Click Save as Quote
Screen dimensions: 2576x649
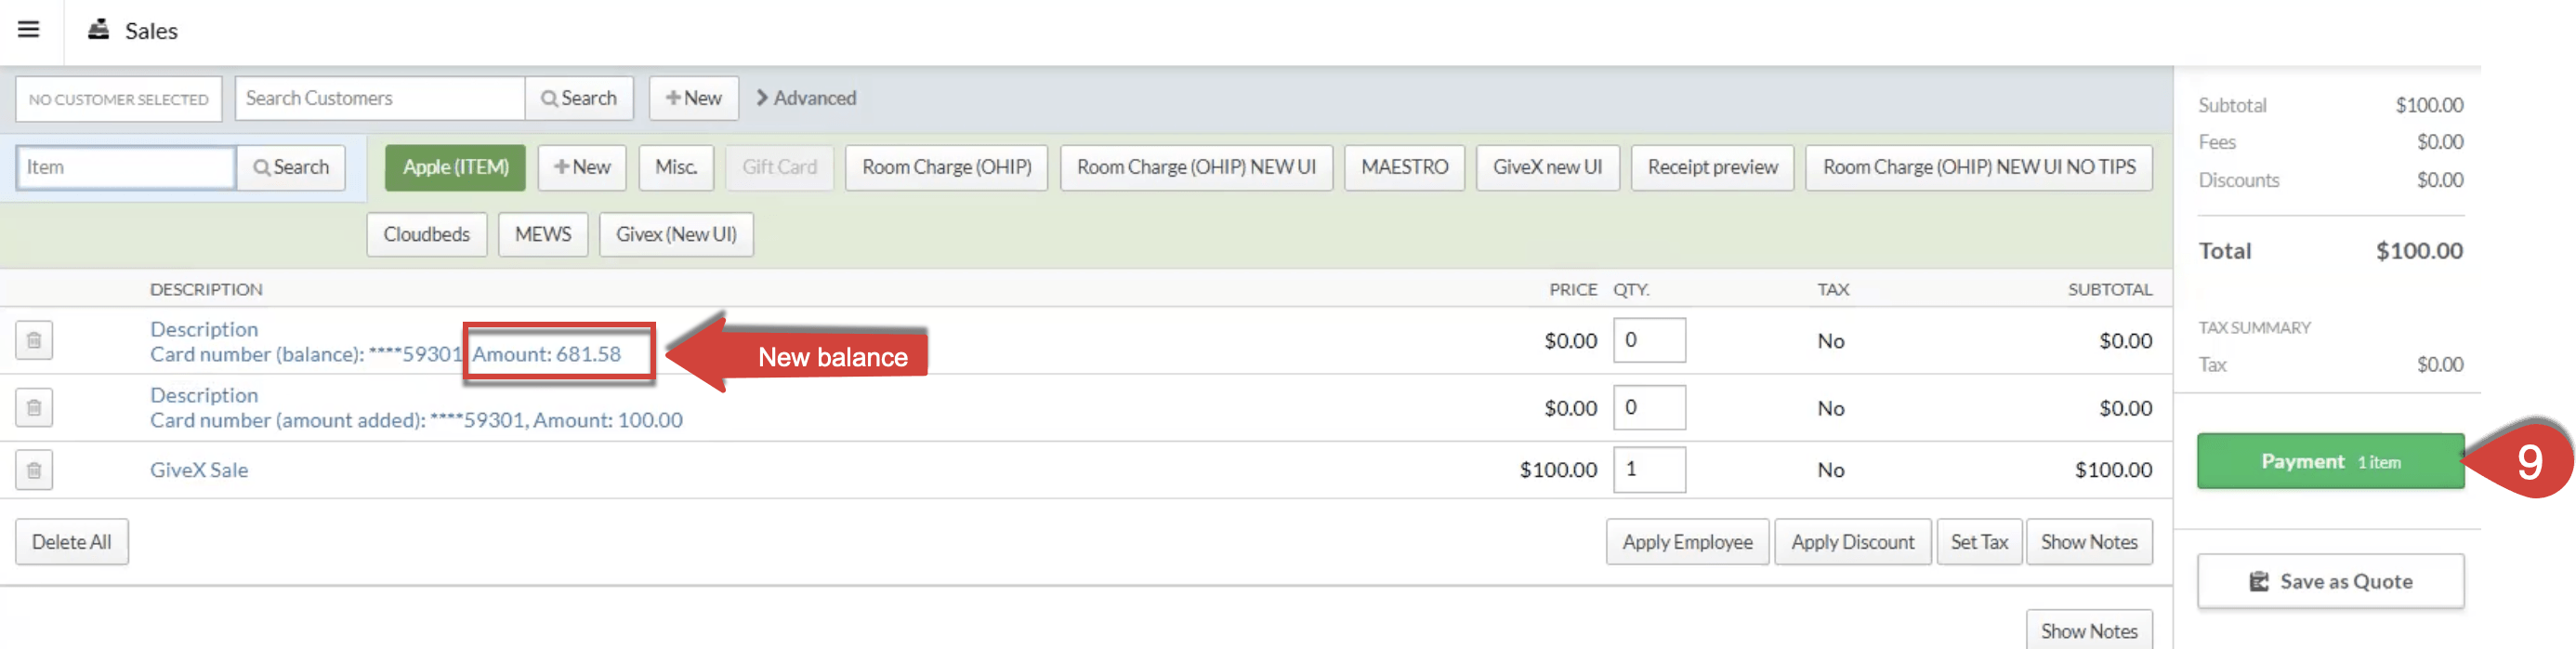pos(2330,581)
